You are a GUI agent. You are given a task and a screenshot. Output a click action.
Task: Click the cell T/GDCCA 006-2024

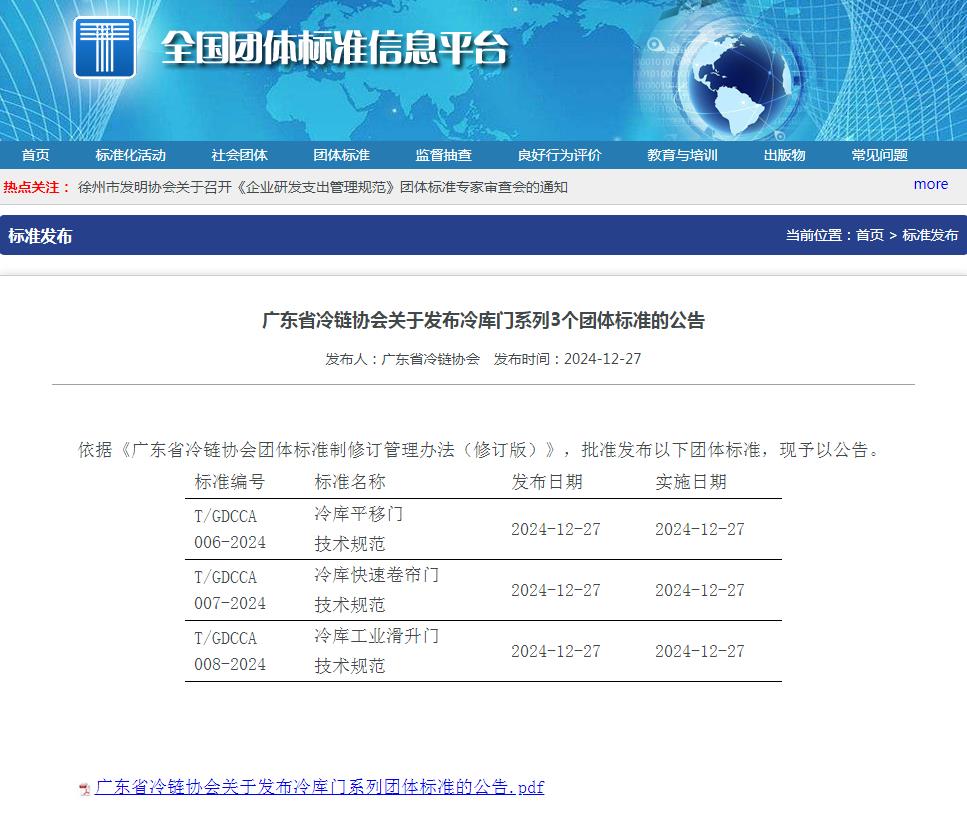(x=230, y=529)
